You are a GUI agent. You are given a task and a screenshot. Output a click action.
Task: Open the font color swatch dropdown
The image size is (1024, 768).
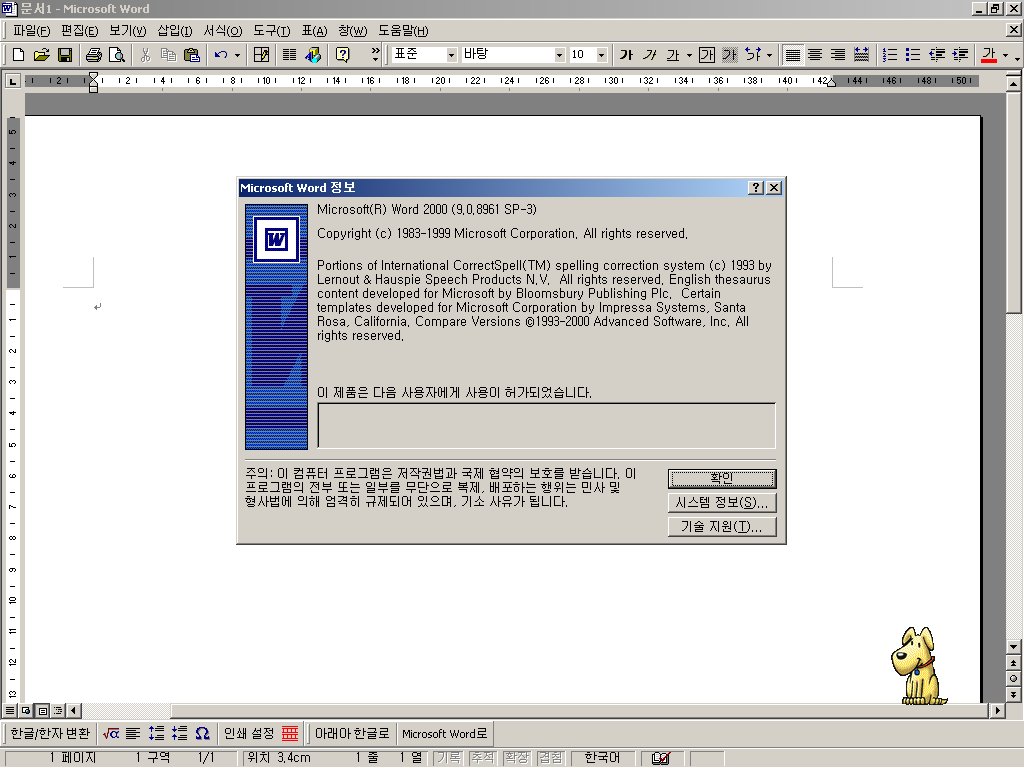(1005, 55)
